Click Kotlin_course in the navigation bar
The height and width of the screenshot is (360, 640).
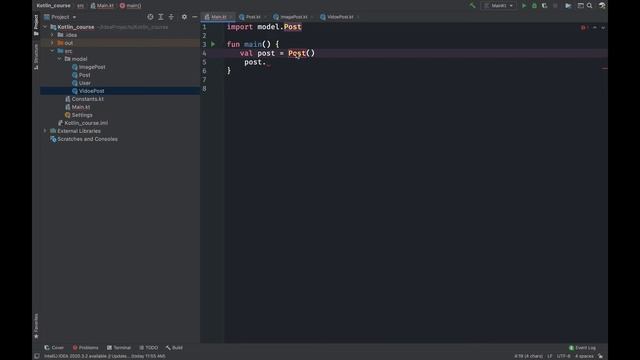[53, 6]
